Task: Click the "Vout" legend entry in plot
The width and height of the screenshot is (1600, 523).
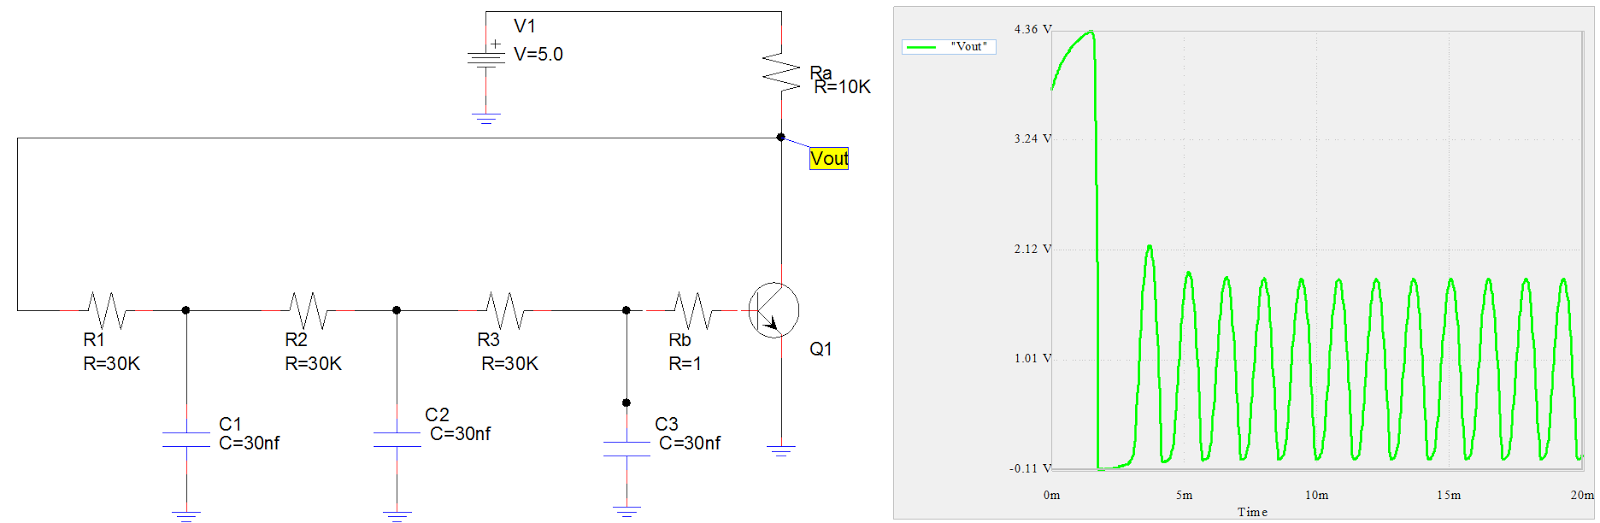Action: [948, 46]
